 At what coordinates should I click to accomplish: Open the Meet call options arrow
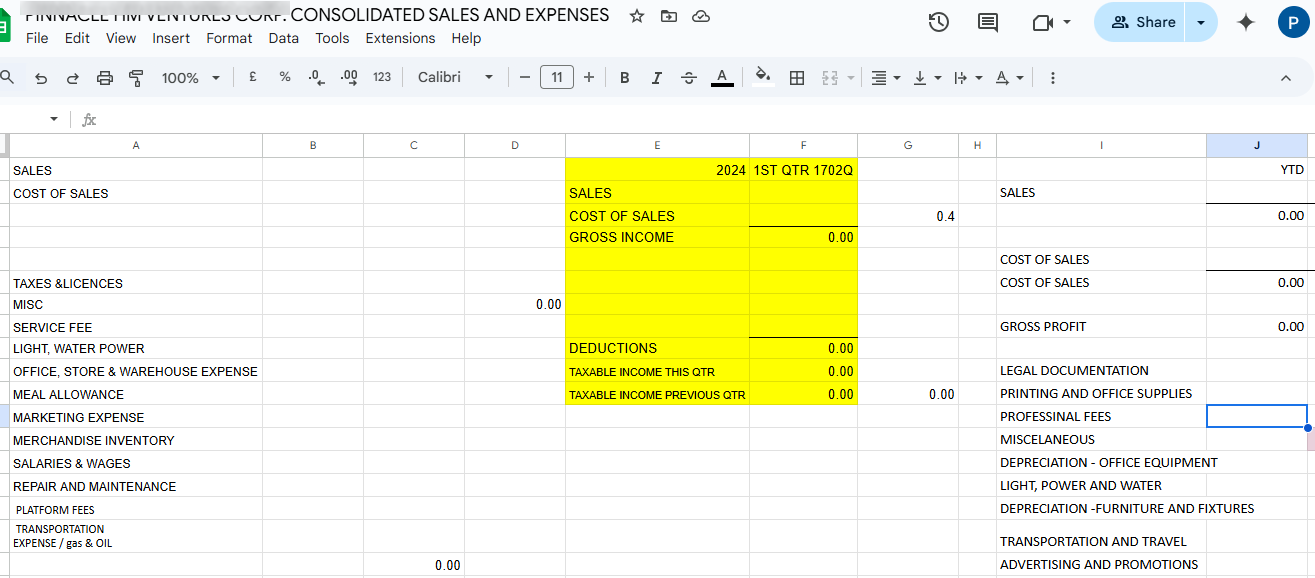click(x=1067, y=22)
